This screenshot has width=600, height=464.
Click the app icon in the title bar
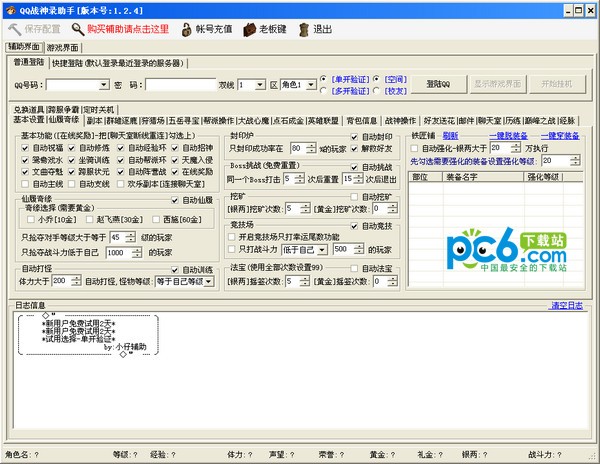tap(11, 10)
